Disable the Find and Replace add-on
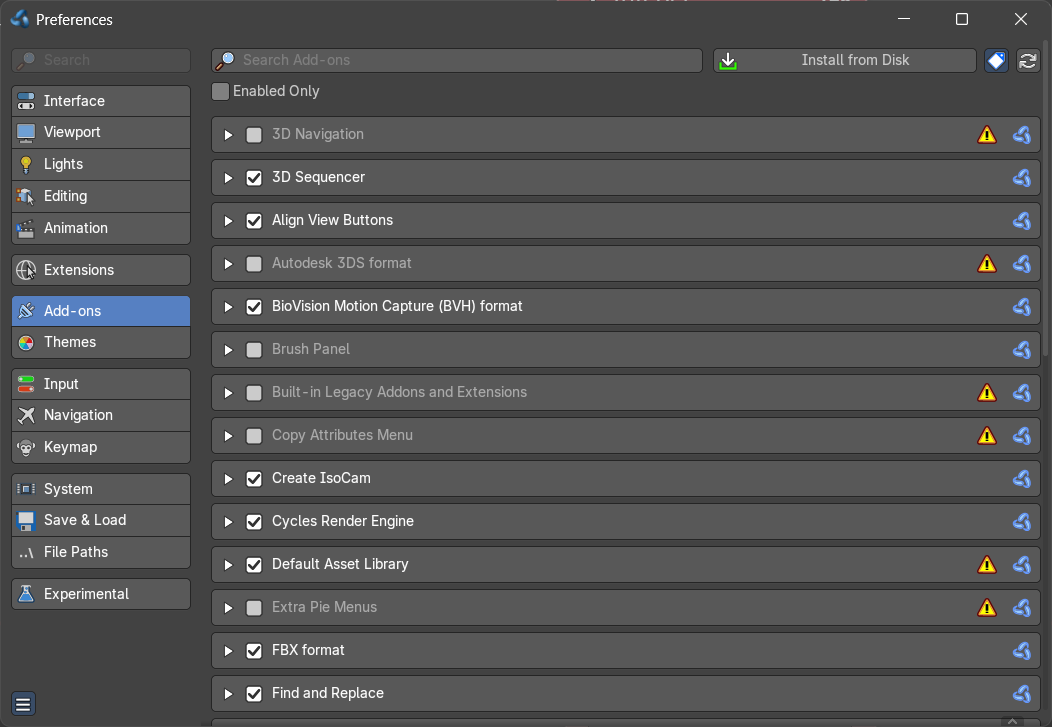The width and height of the screenshot is (1052, 727). 254,693
